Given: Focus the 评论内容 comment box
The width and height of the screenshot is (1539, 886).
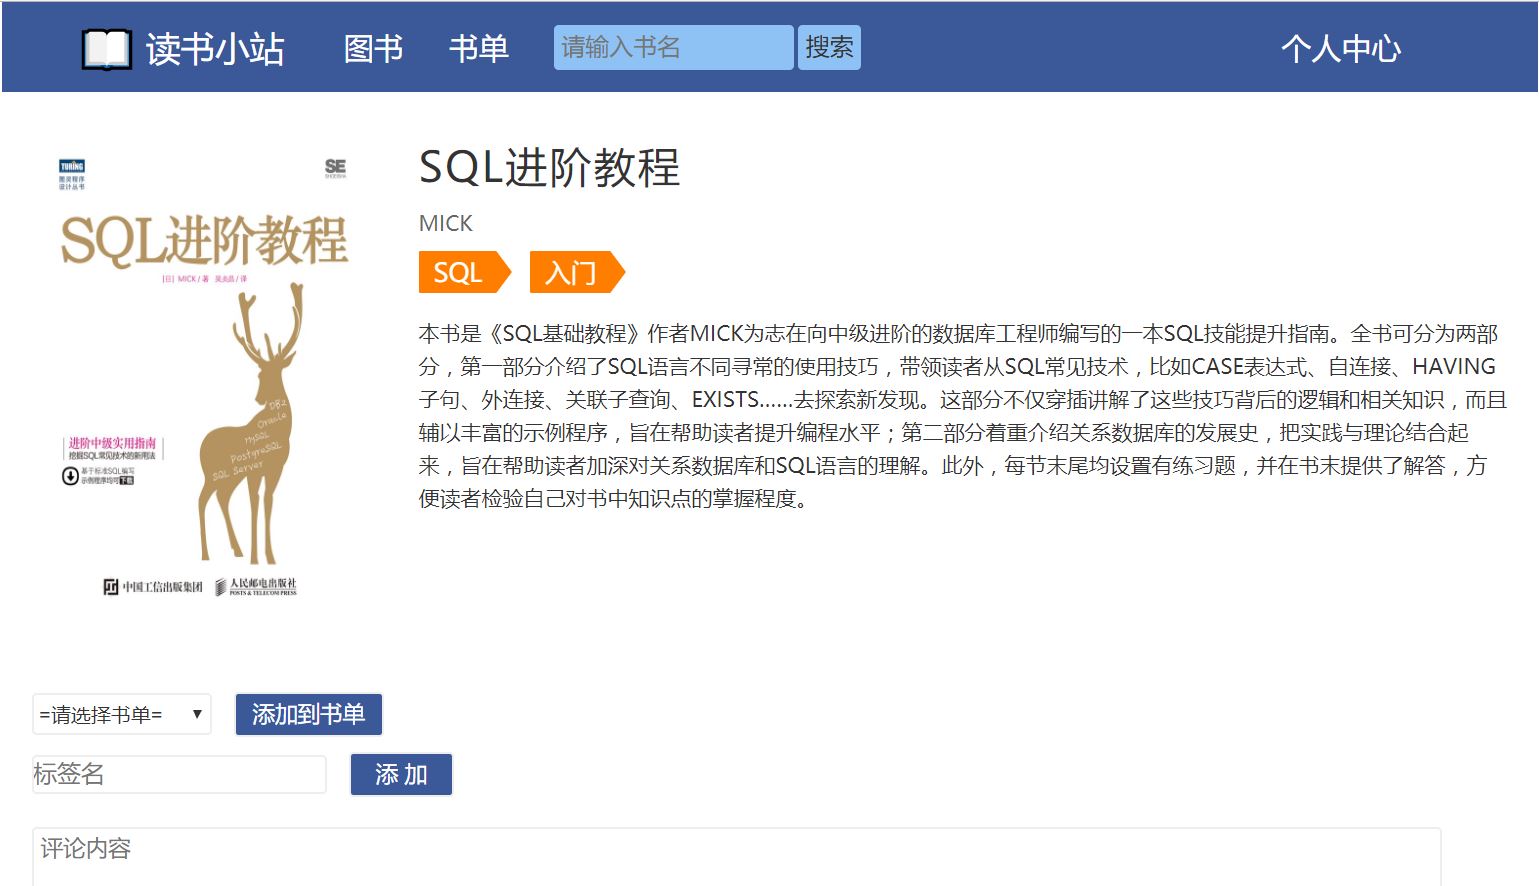Looking at the screenshot, I should [x=736, y=857].
